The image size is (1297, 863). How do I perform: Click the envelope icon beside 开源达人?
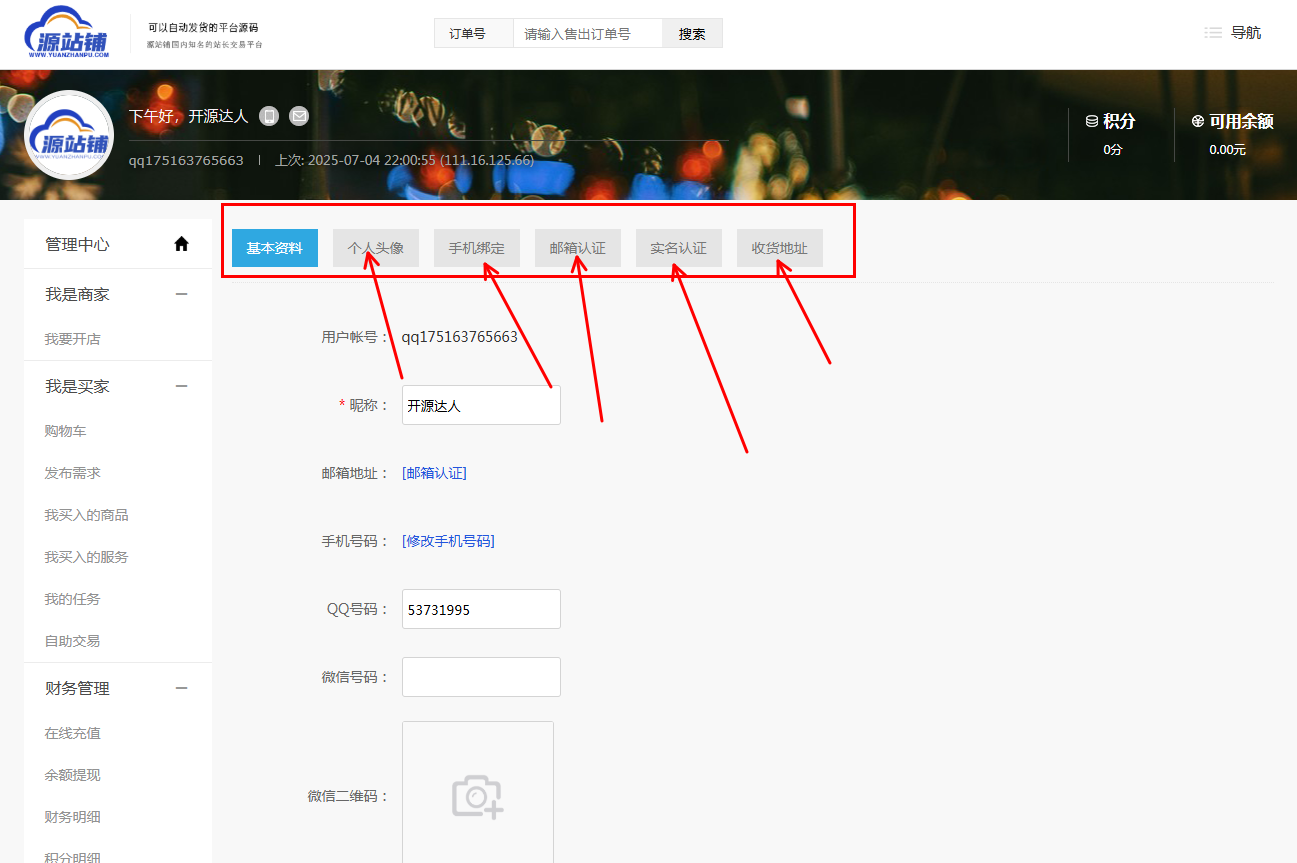tap(299, 116)
